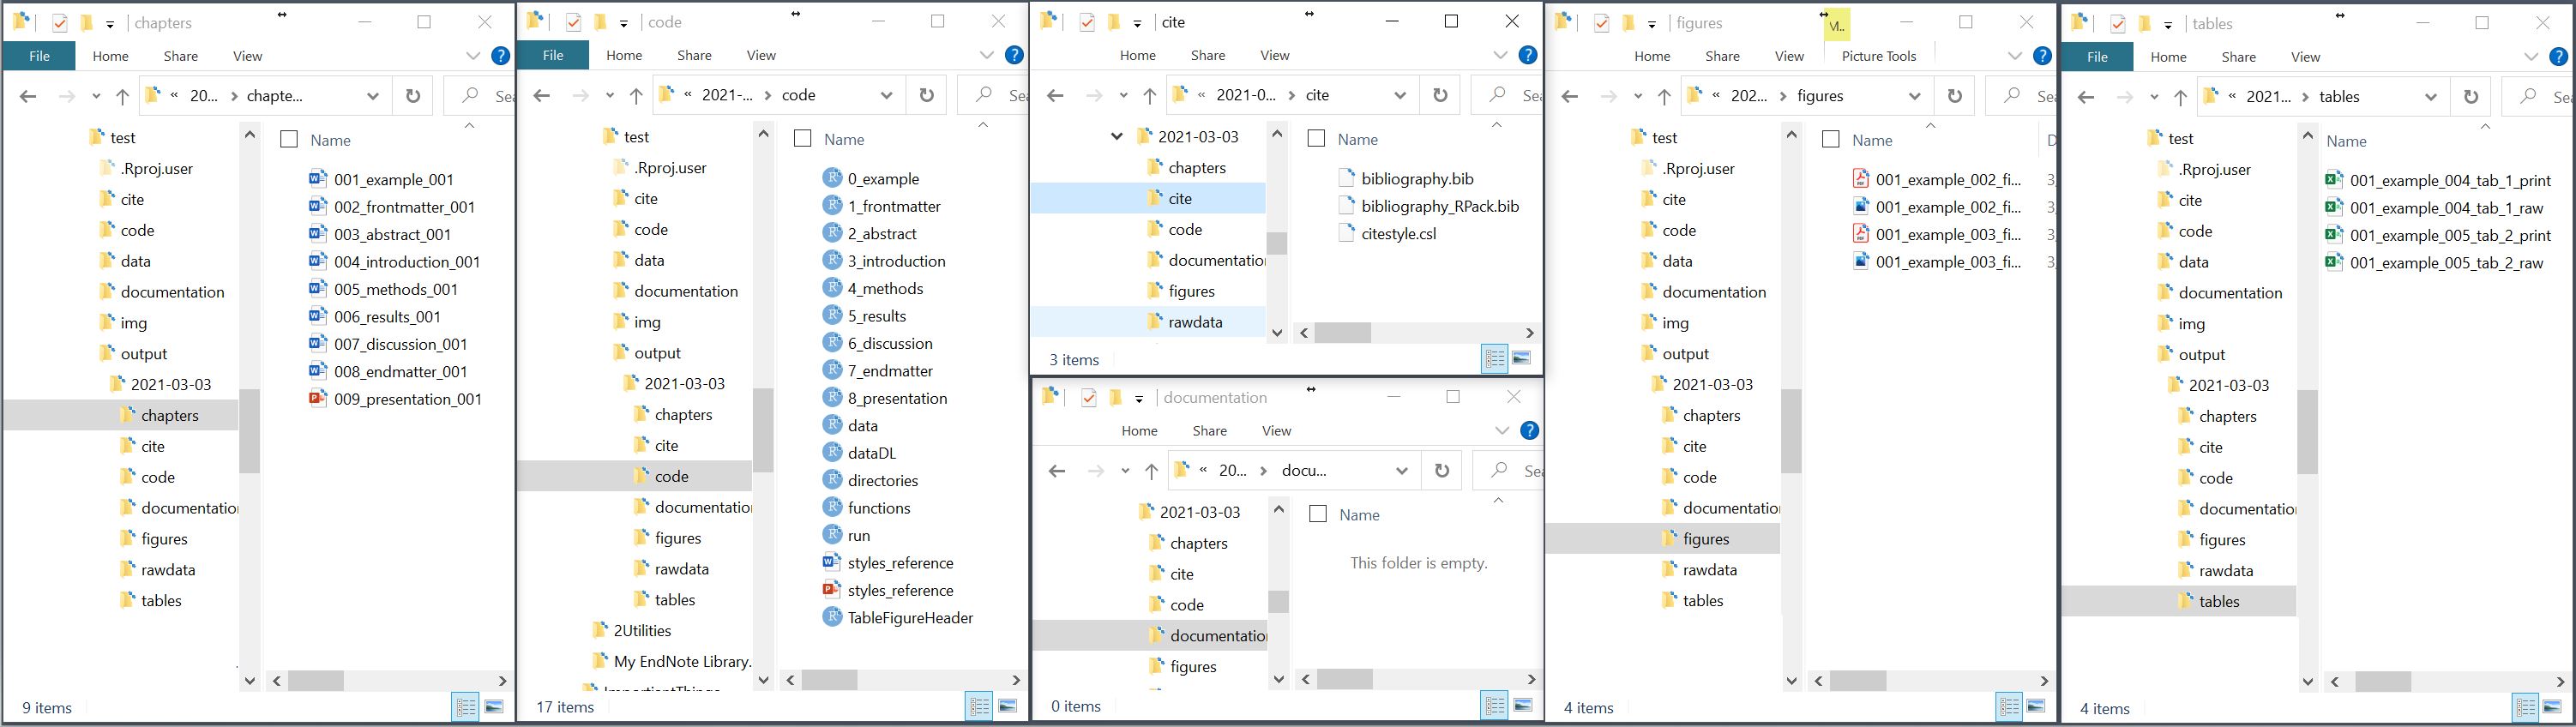This screenshot has height=727, width=2576.
Task: Click the search box in code window
Action: (993, 95)
